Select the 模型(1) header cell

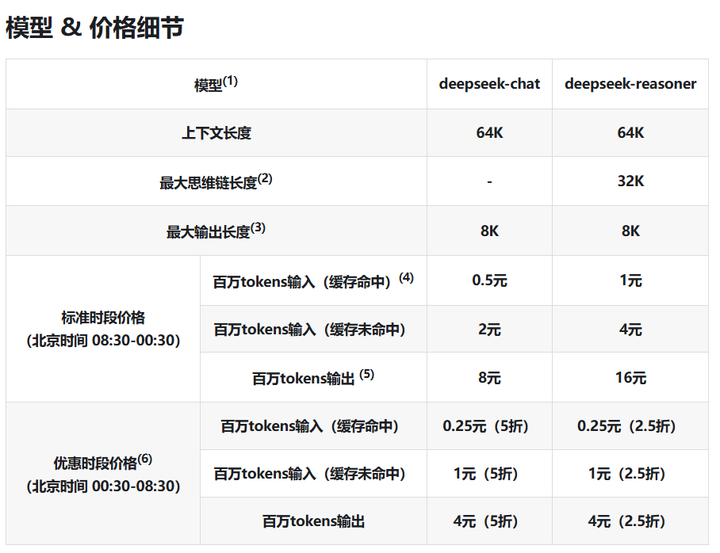click(x=216, y=84)
